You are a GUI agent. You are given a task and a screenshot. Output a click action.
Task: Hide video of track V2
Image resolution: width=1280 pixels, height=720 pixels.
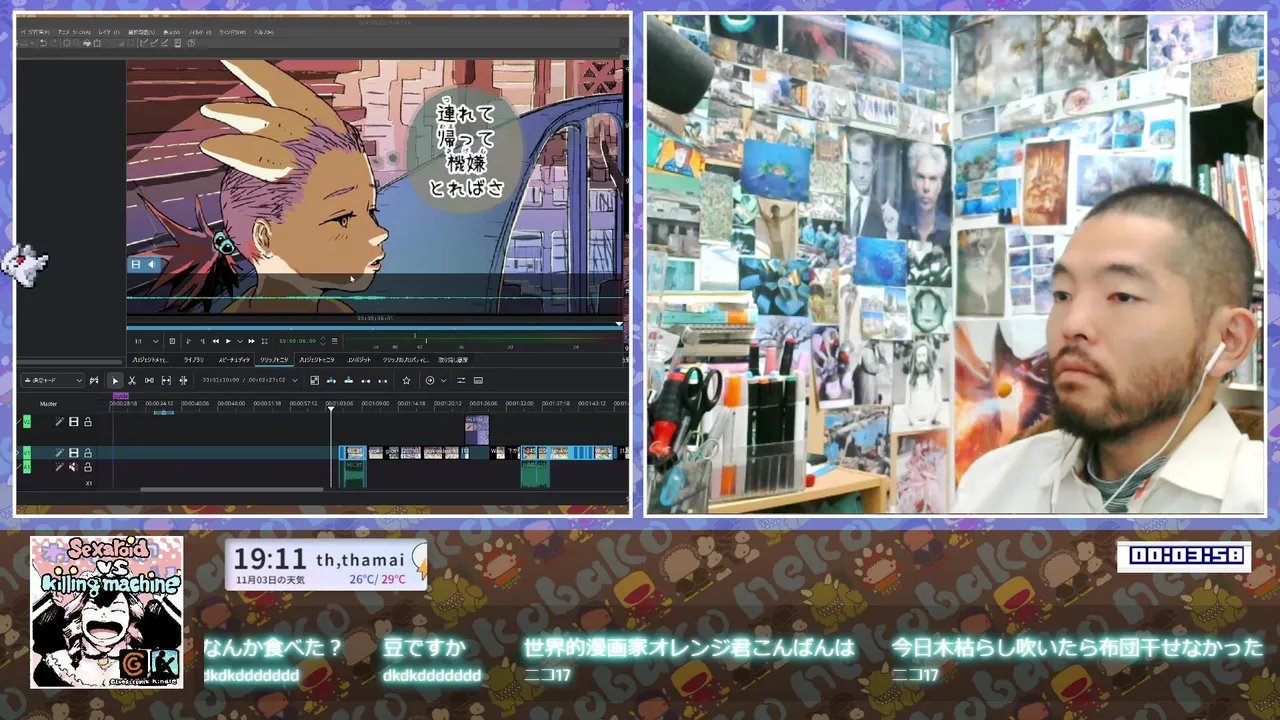click(x=73, y=422)
